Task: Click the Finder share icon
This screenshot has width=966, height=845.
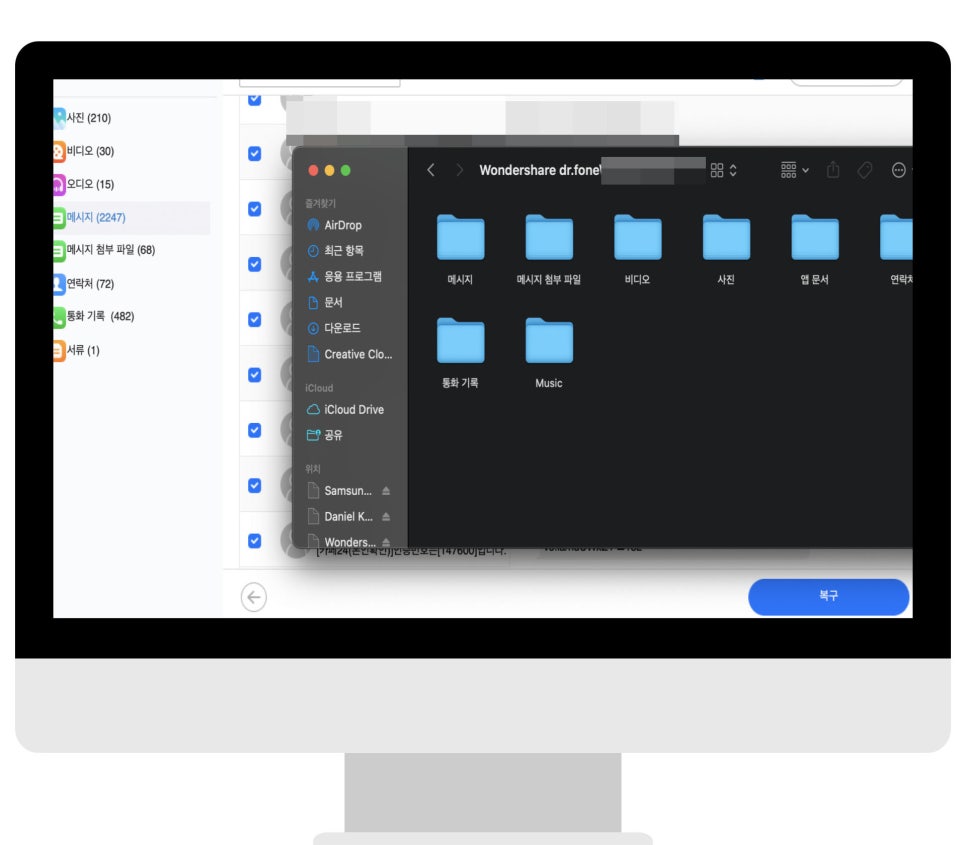Action: click(x=833, y=169)
